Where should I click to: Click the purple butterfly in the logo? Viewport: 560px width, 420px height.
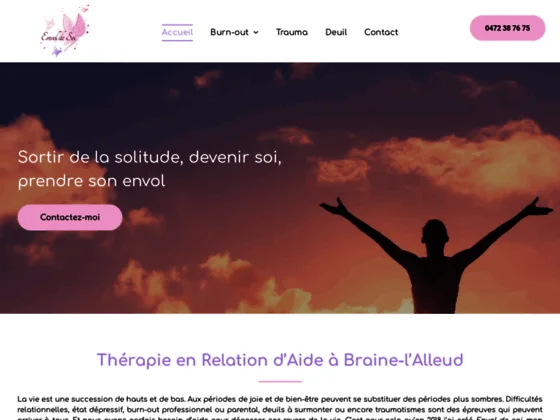(x=56, y=52)
